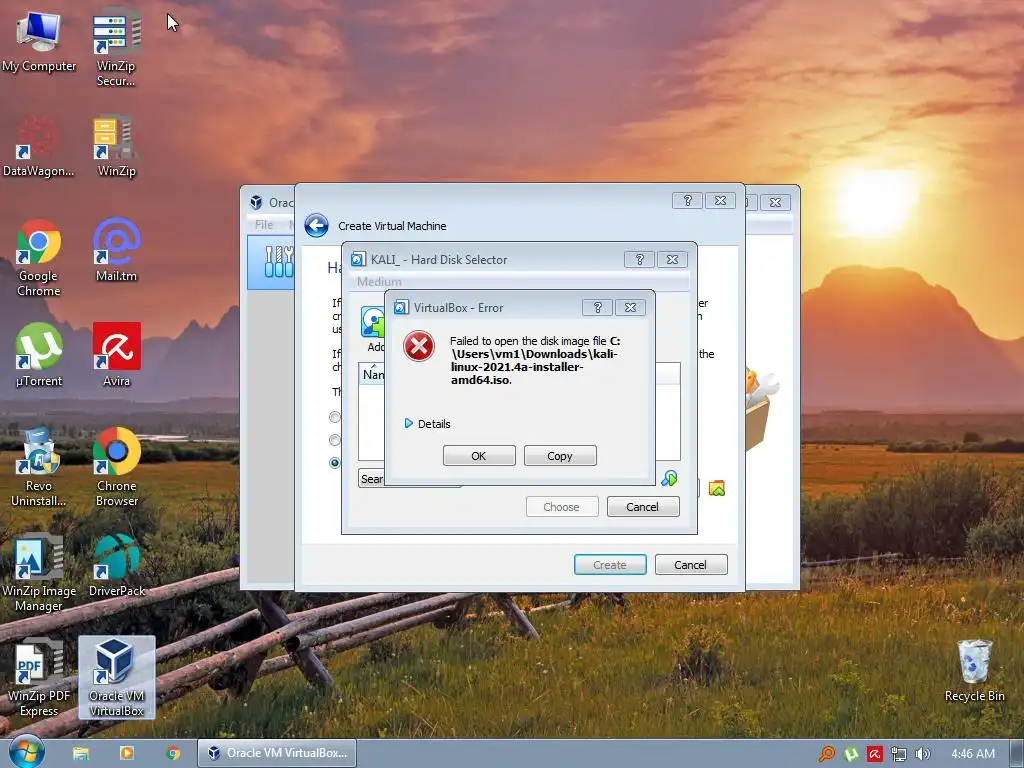Viewport: 1024px width, 768px height.
Task: Launch Google Chrome from the desktop
Action: [x=39, y=259]
